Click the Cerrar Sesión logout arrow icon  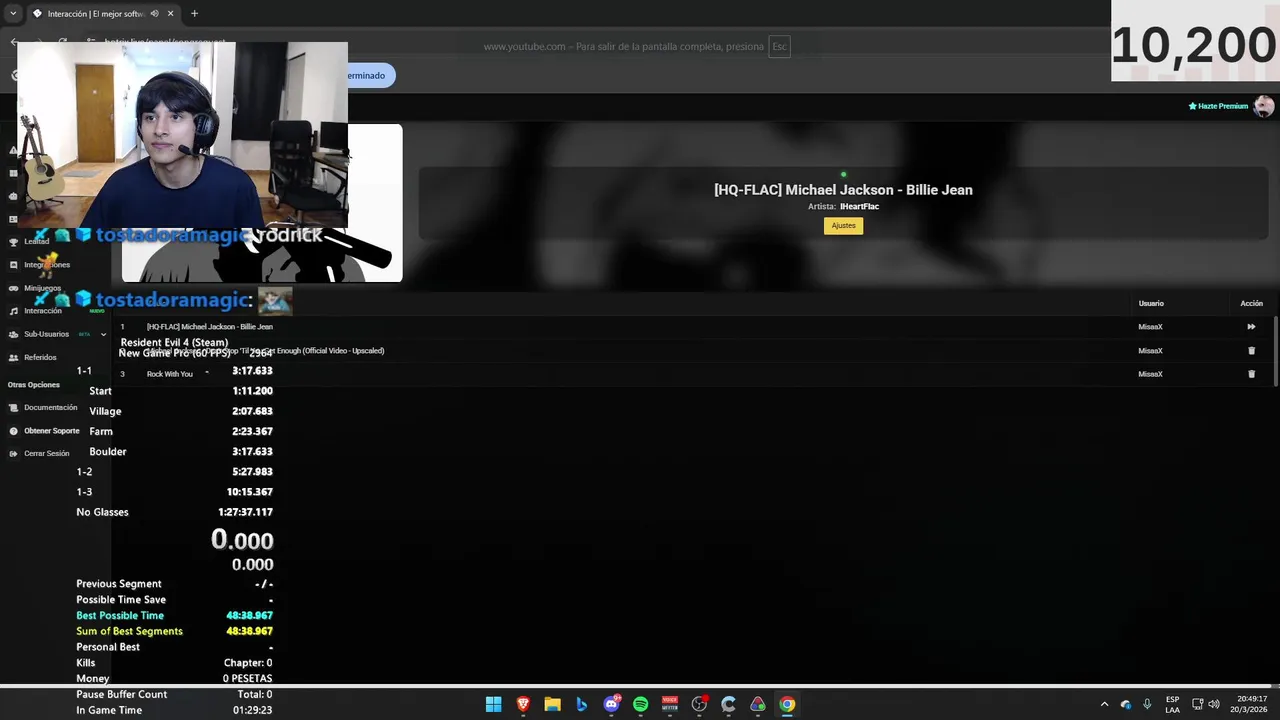(13, 454)
